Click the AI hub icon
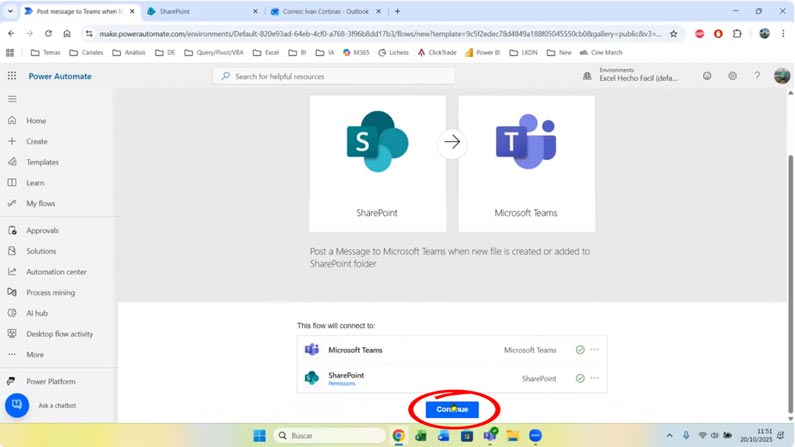The image size is (795, 447). (x=12, y=313)
